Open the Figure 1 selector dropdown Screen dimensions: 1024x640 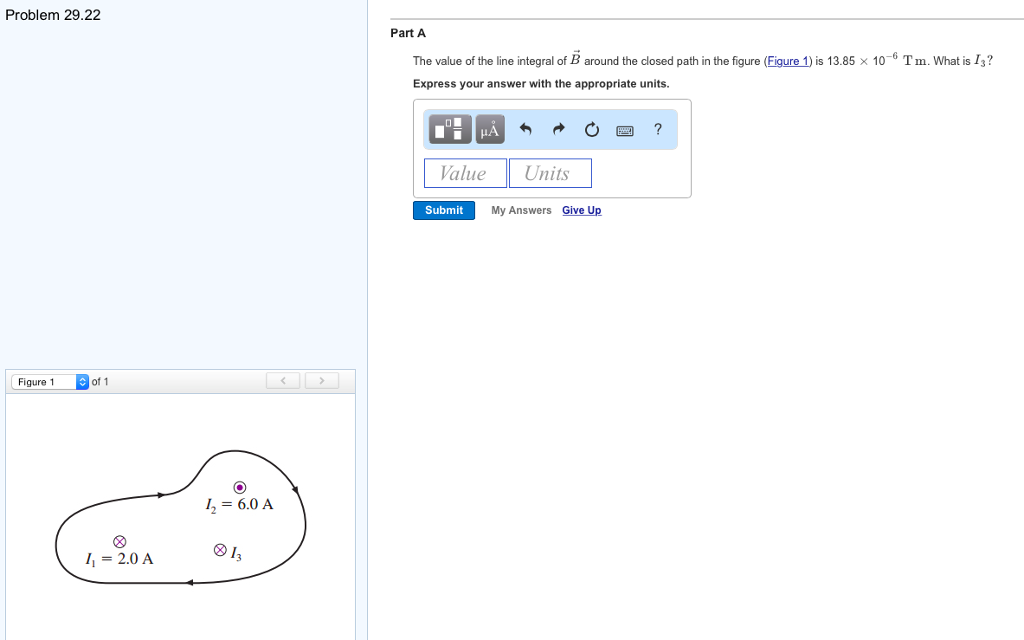pos(50,382)
